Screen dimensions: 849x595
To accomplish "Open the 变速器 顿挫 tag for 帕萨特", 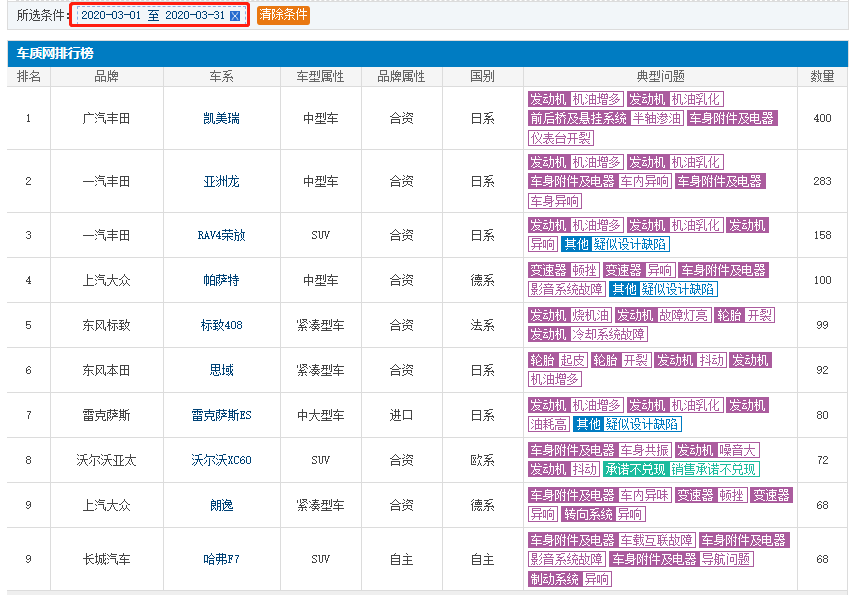I will (x=564, y=270).
